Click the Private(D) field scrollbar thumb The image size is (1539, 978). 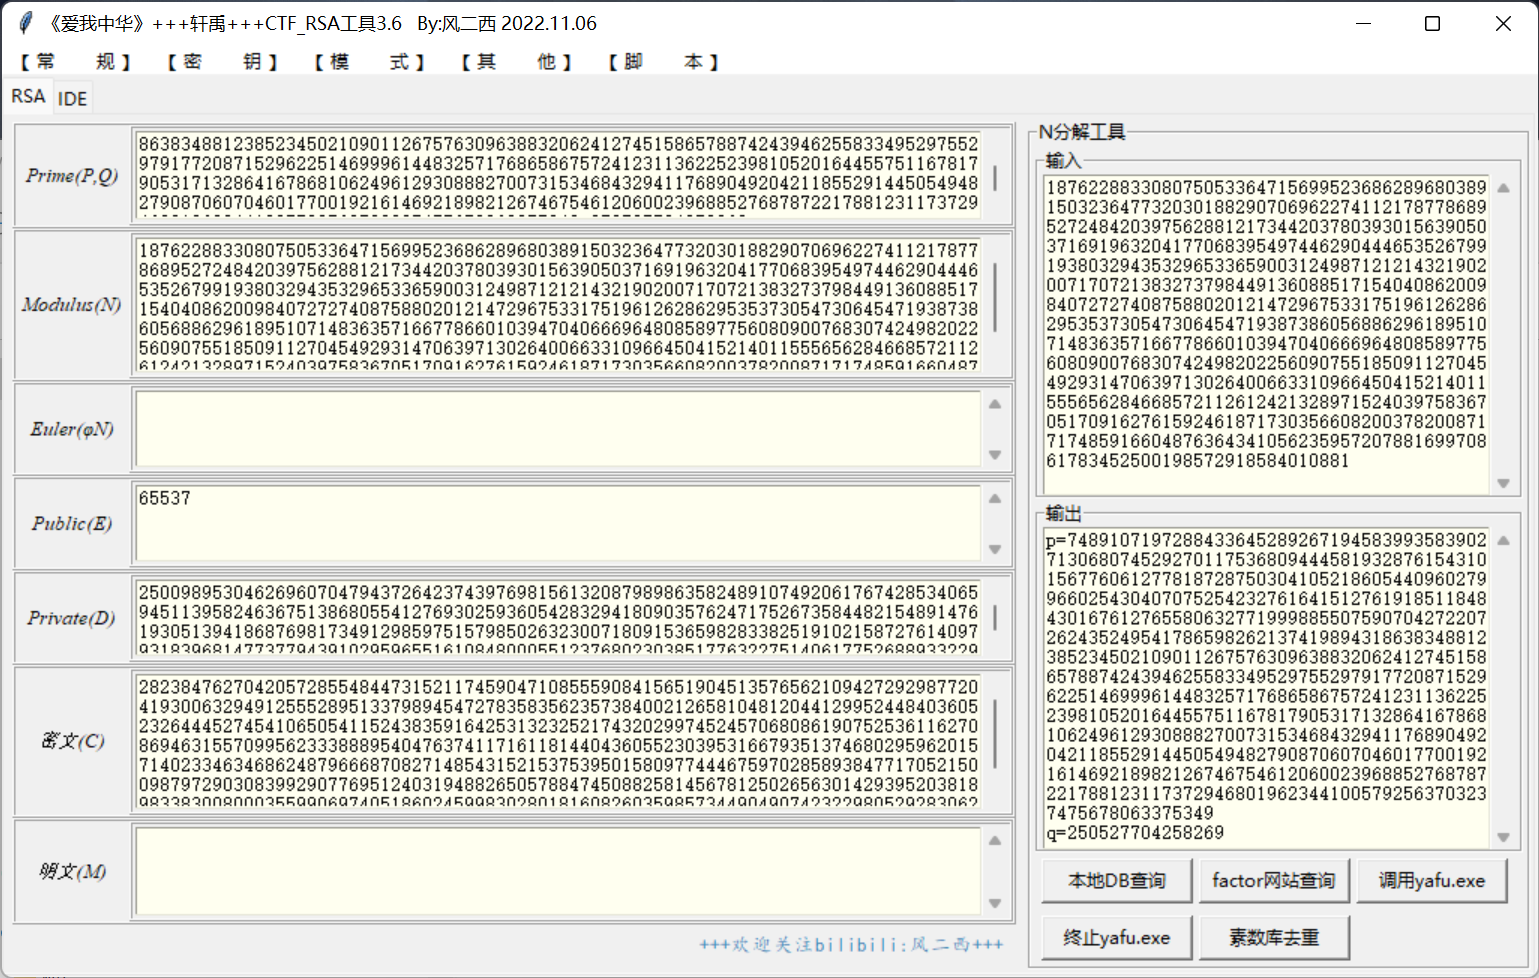[x=995, y=618]
